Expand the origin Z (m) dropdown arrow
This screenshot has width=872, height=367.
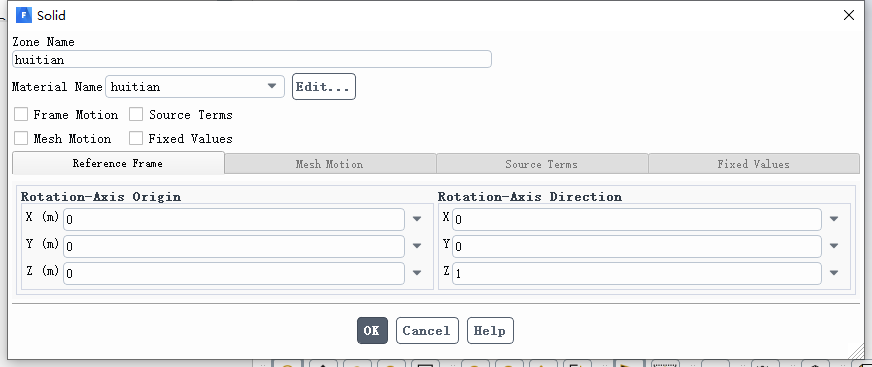coord(417,273)
